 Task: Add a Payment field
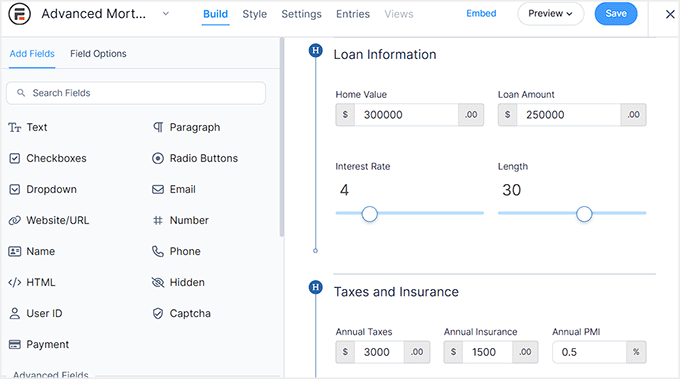pyautogui.click(x=39, y=344)
